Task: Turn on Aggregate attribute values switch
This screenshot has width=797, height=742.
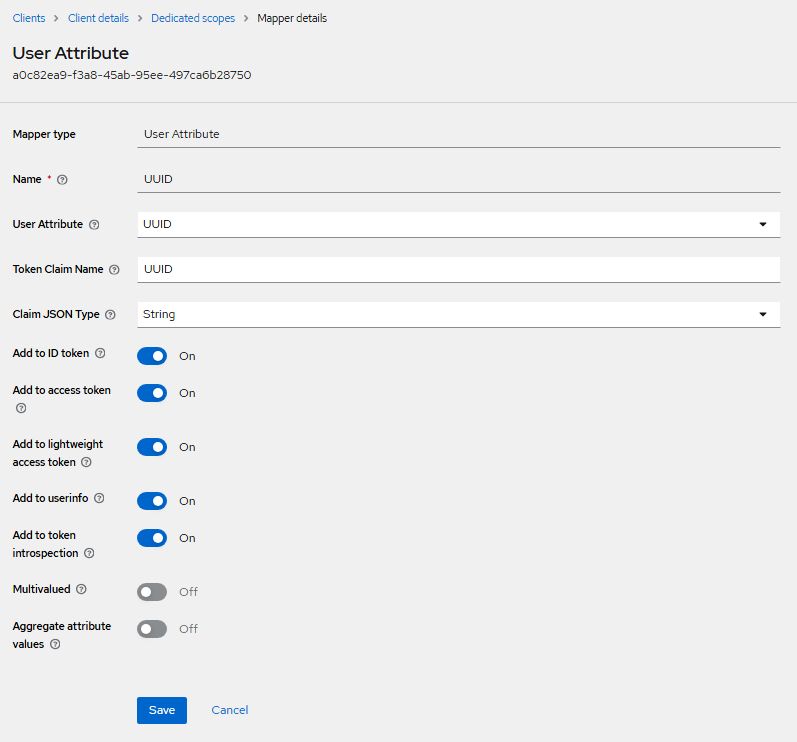Action: click(152, 629)
